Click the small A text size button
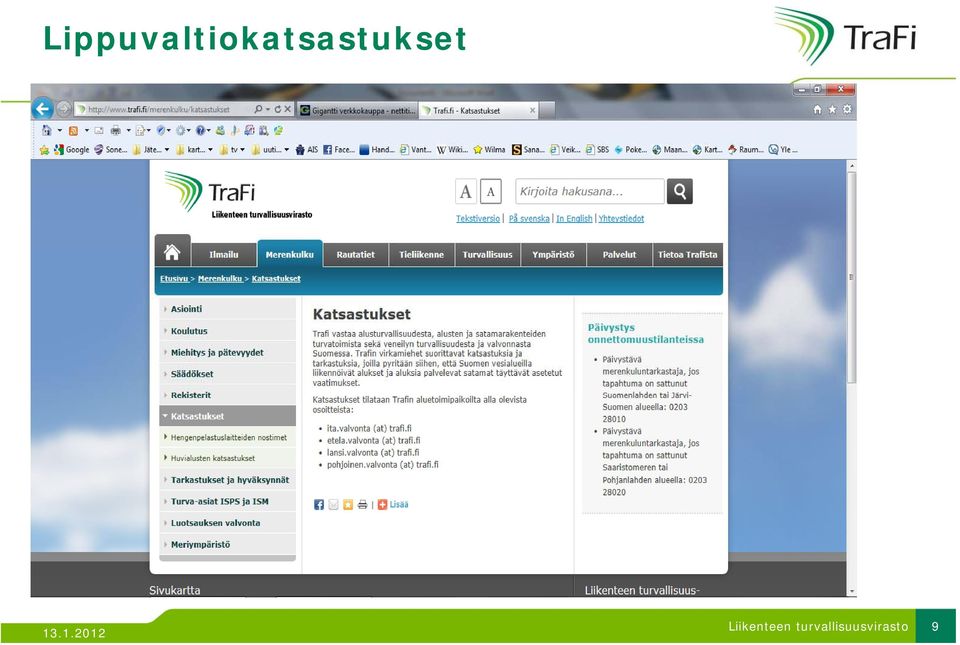Image resolution: width=960 pixels, height=645 pixels. (x=490, y=192)
